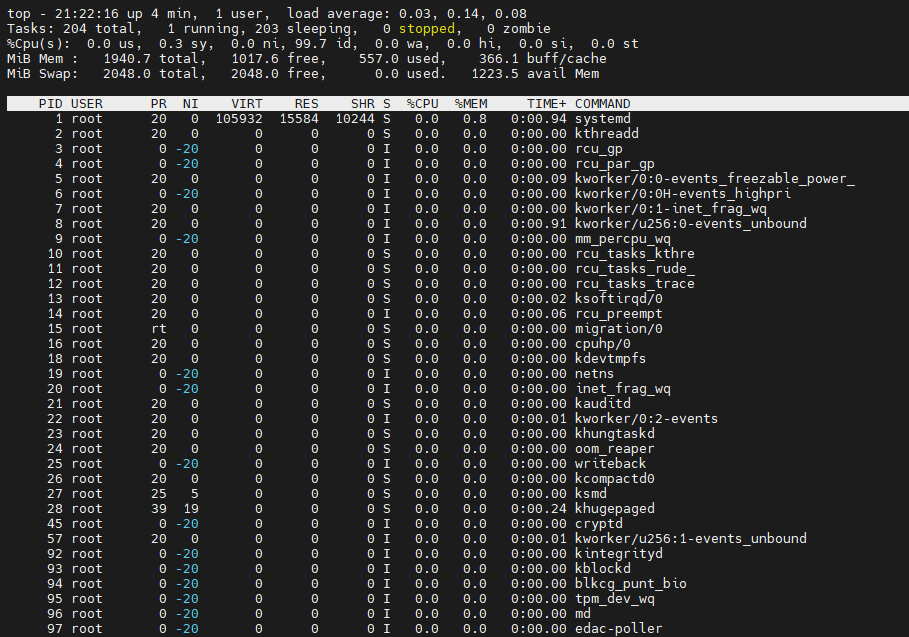Click writeback process name
909x637 pixels.
(610, 464)
